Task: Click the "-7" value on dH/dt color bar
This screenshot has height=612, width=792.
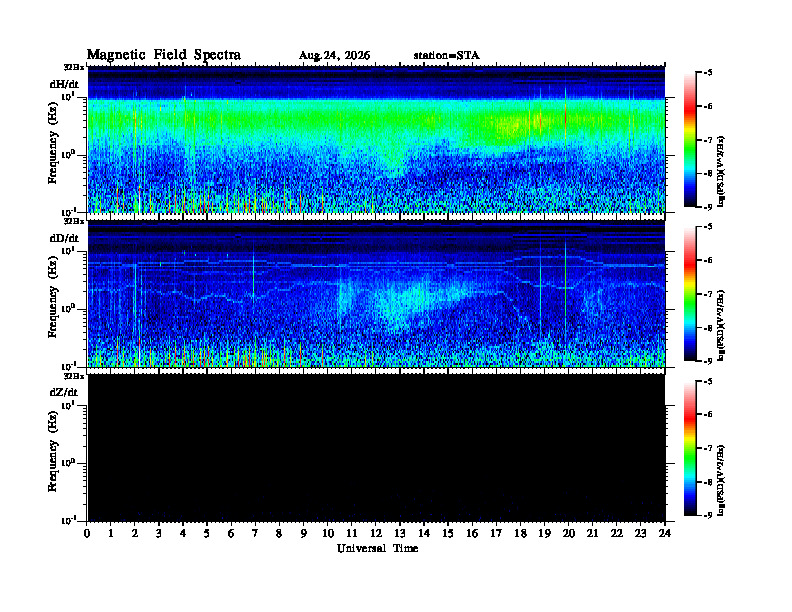Action: tap(708, 140)
